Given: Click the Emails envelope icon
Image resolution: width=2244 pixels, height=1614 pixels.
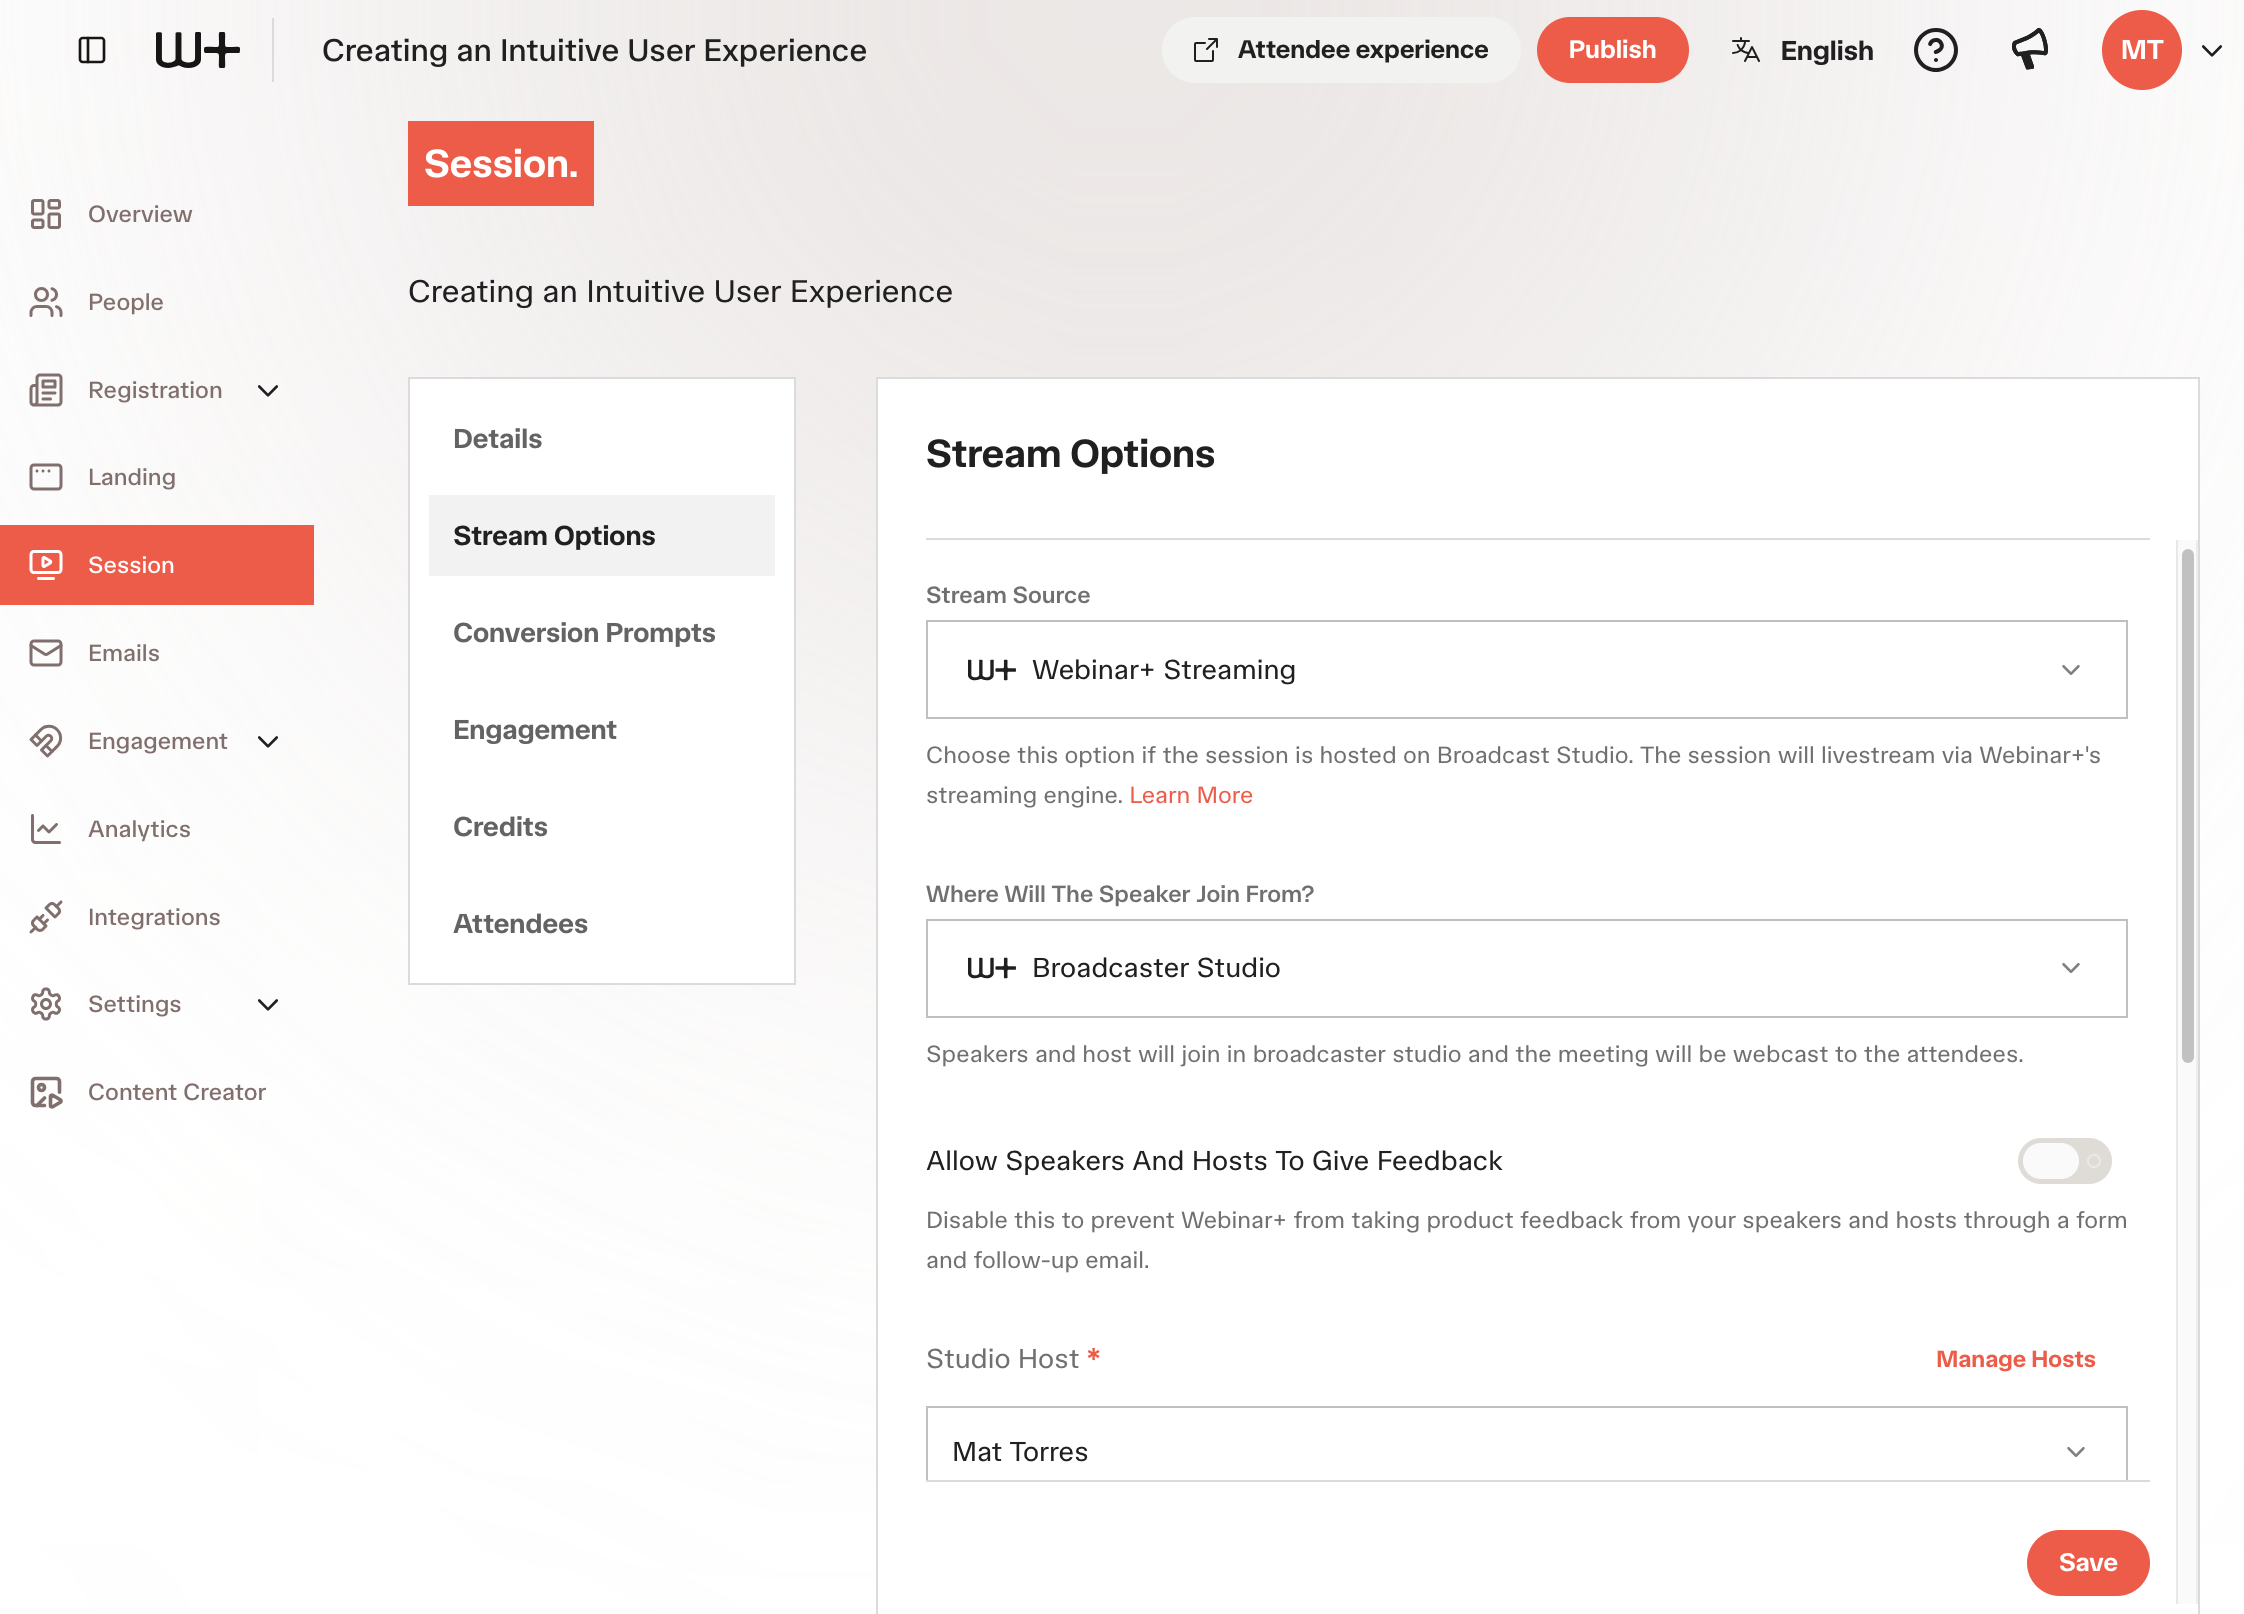Looking at the screenshot, I should (x=46, y=653).
